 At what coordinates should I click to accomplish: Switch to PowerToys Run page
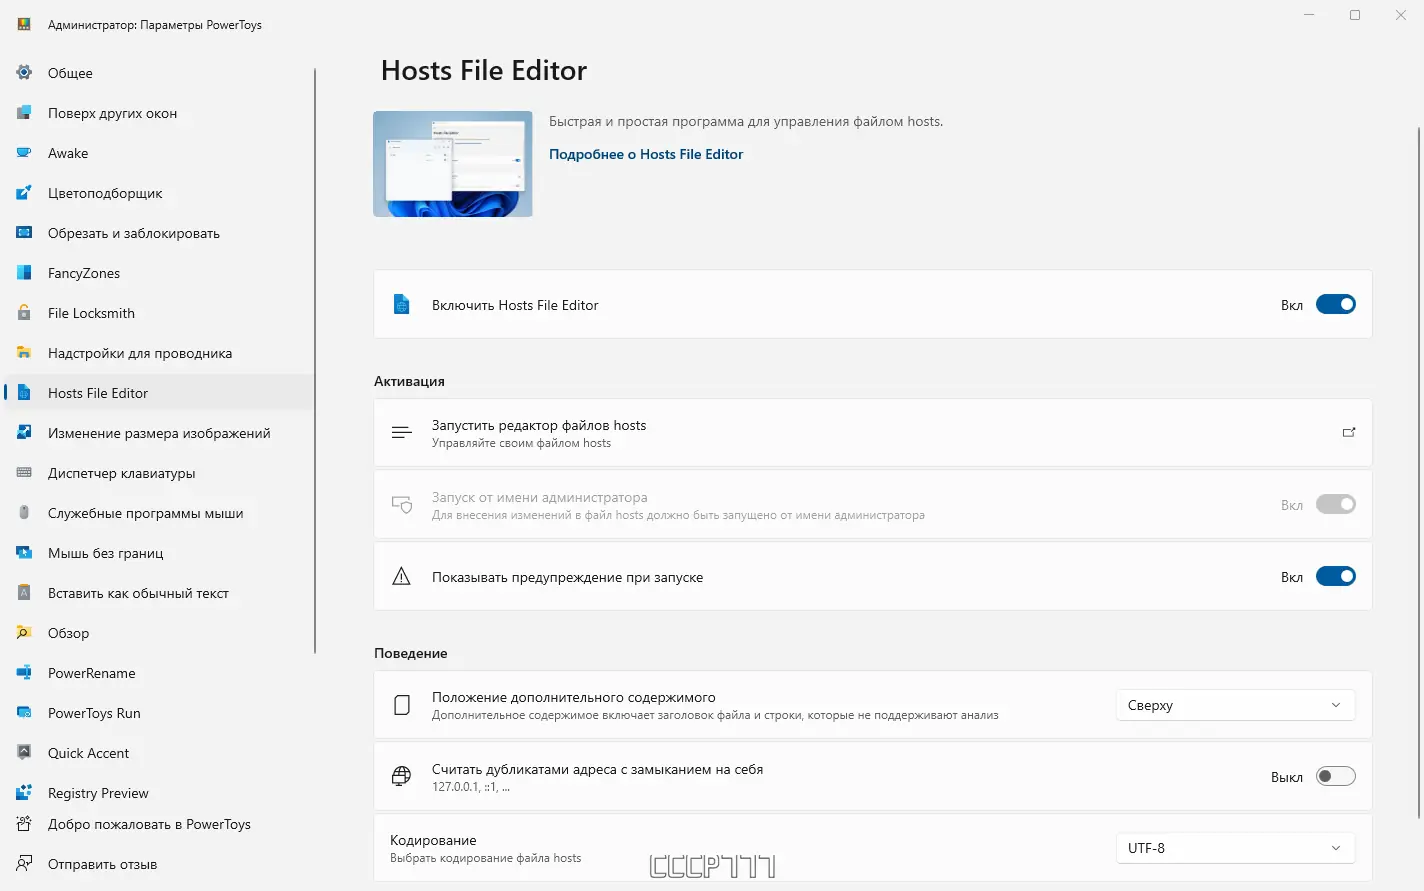pos(160,712)
